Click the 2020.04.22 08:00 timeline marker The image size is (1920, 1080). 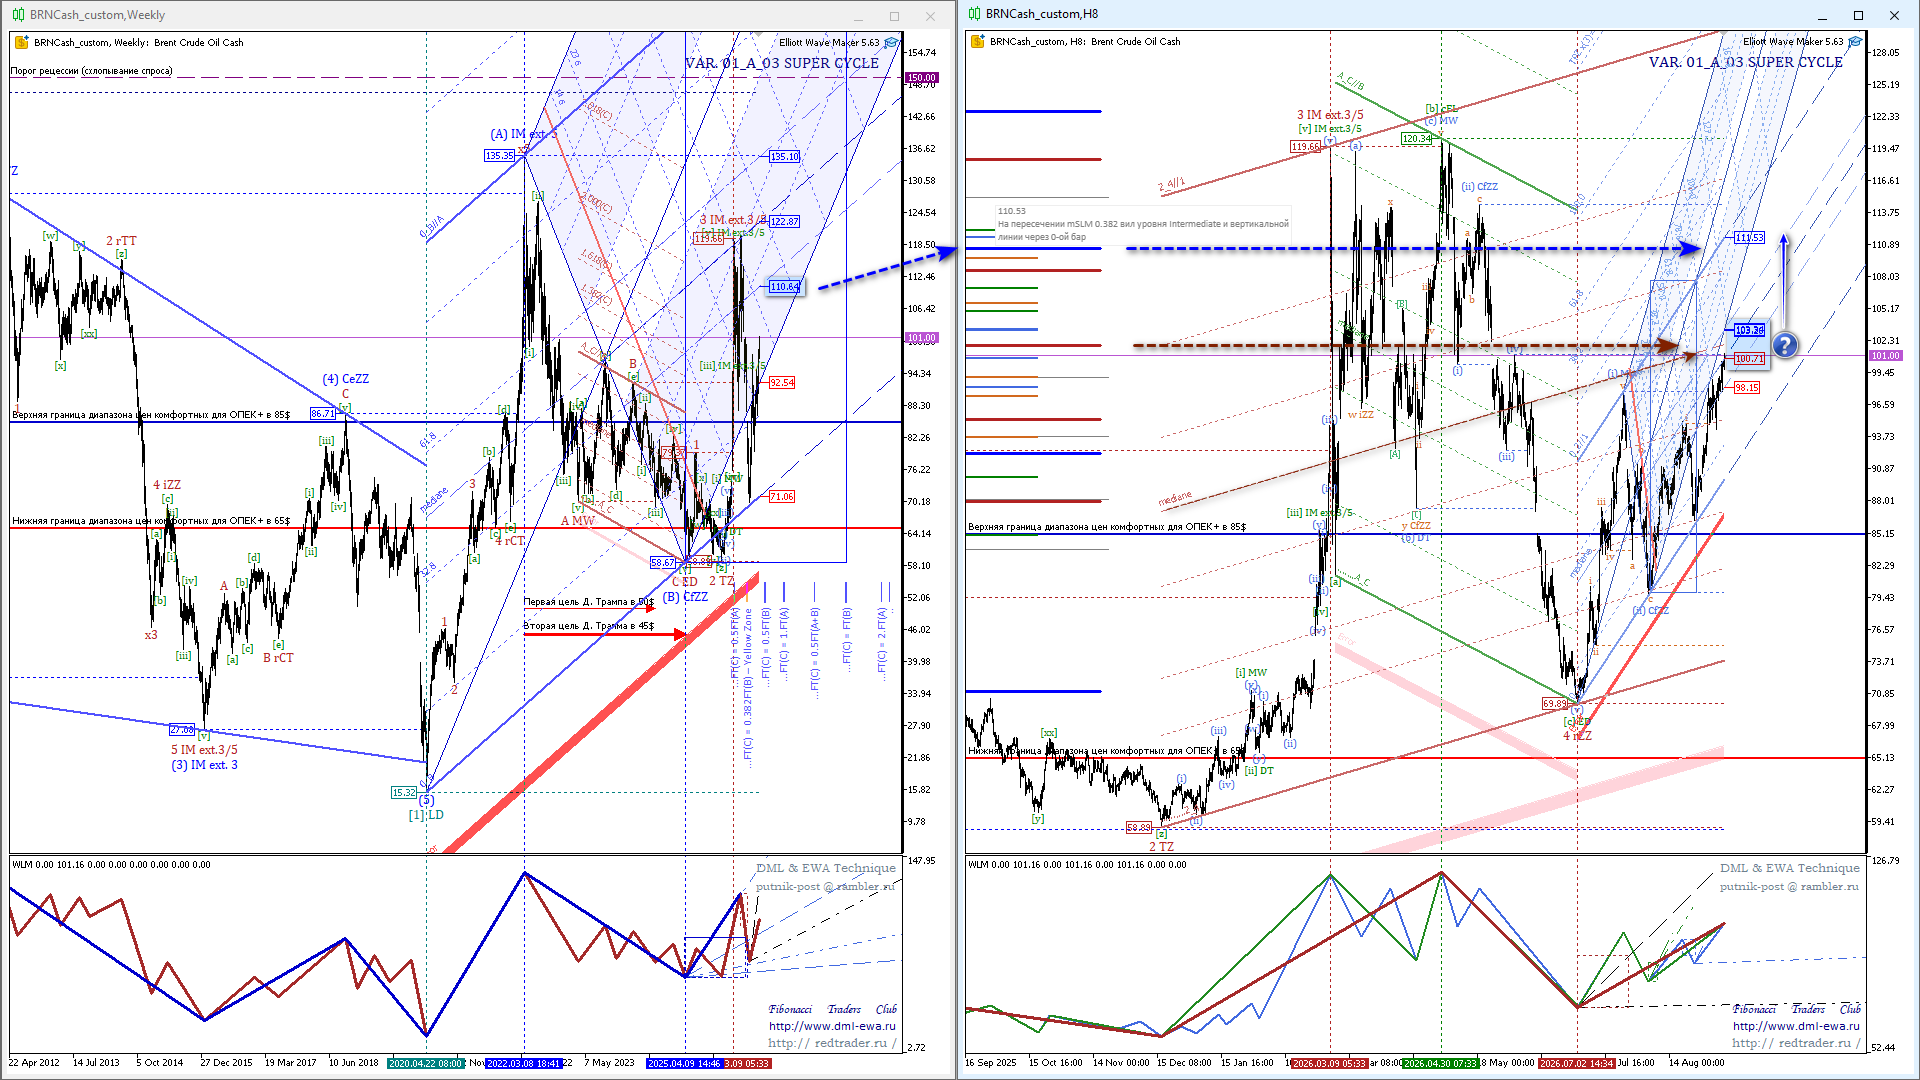tap(426, 1063)
